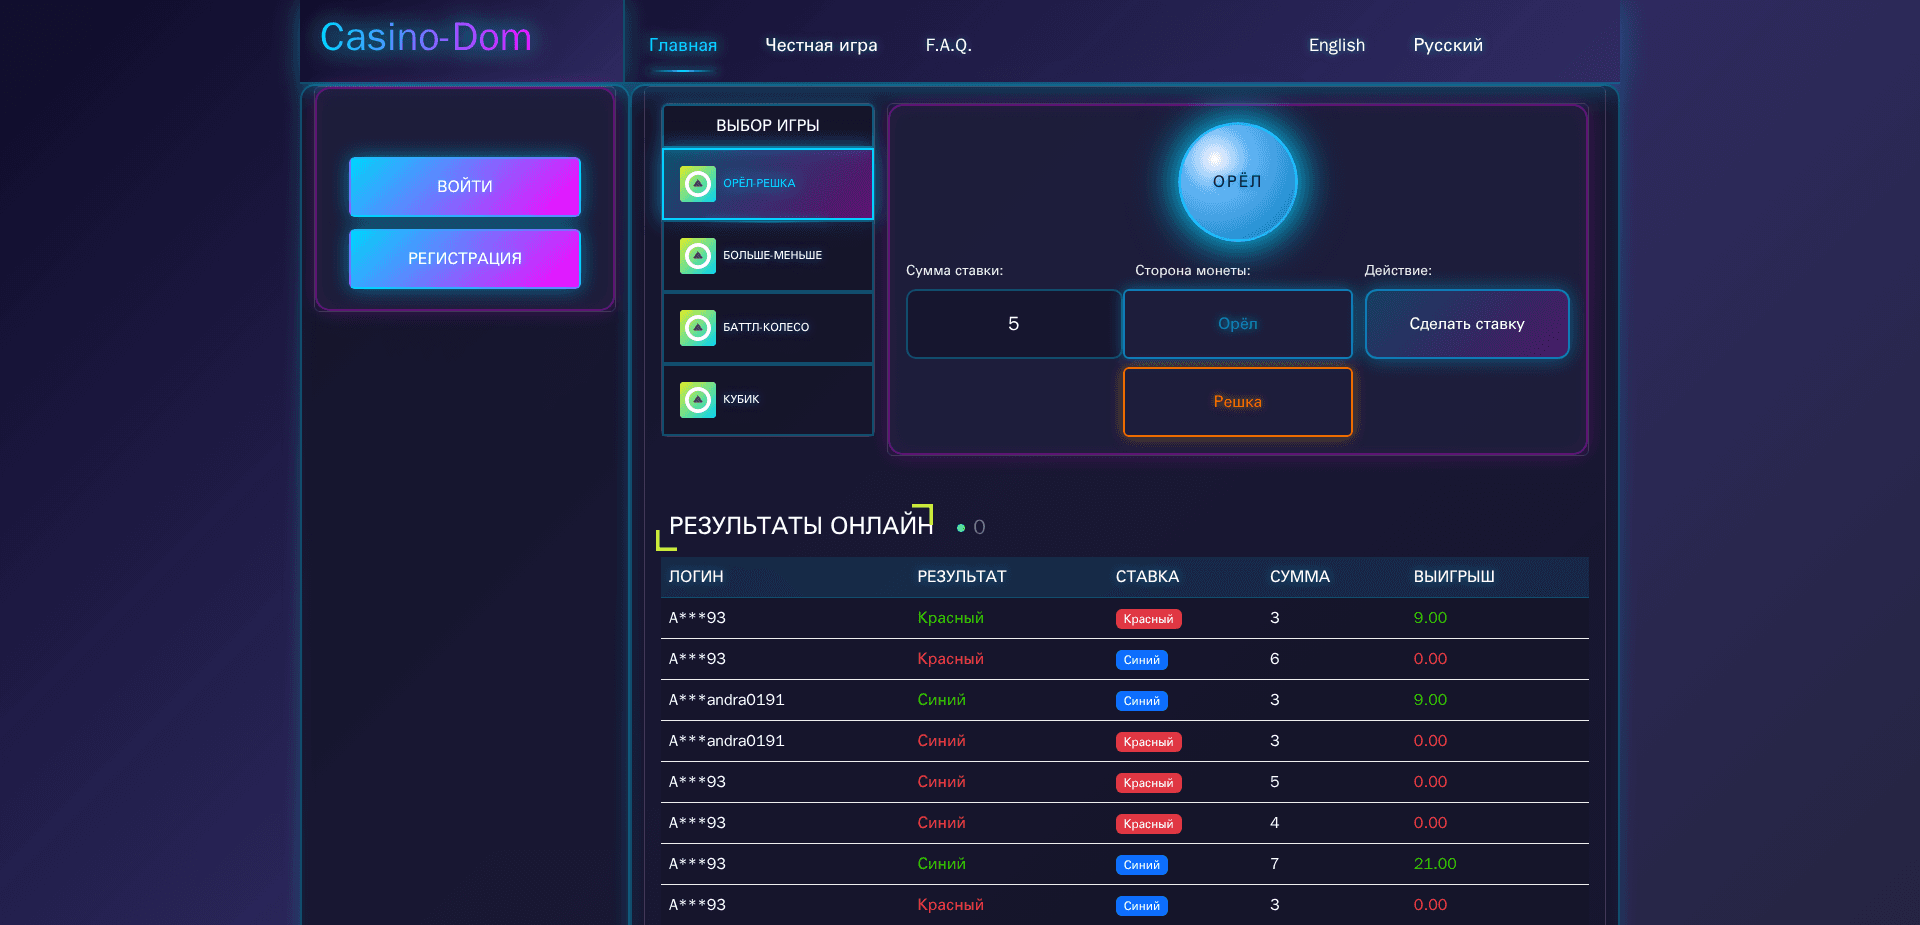Choose the Орёл coin side
This screenshot has width=1920, height=925.
click(1238, 324)
